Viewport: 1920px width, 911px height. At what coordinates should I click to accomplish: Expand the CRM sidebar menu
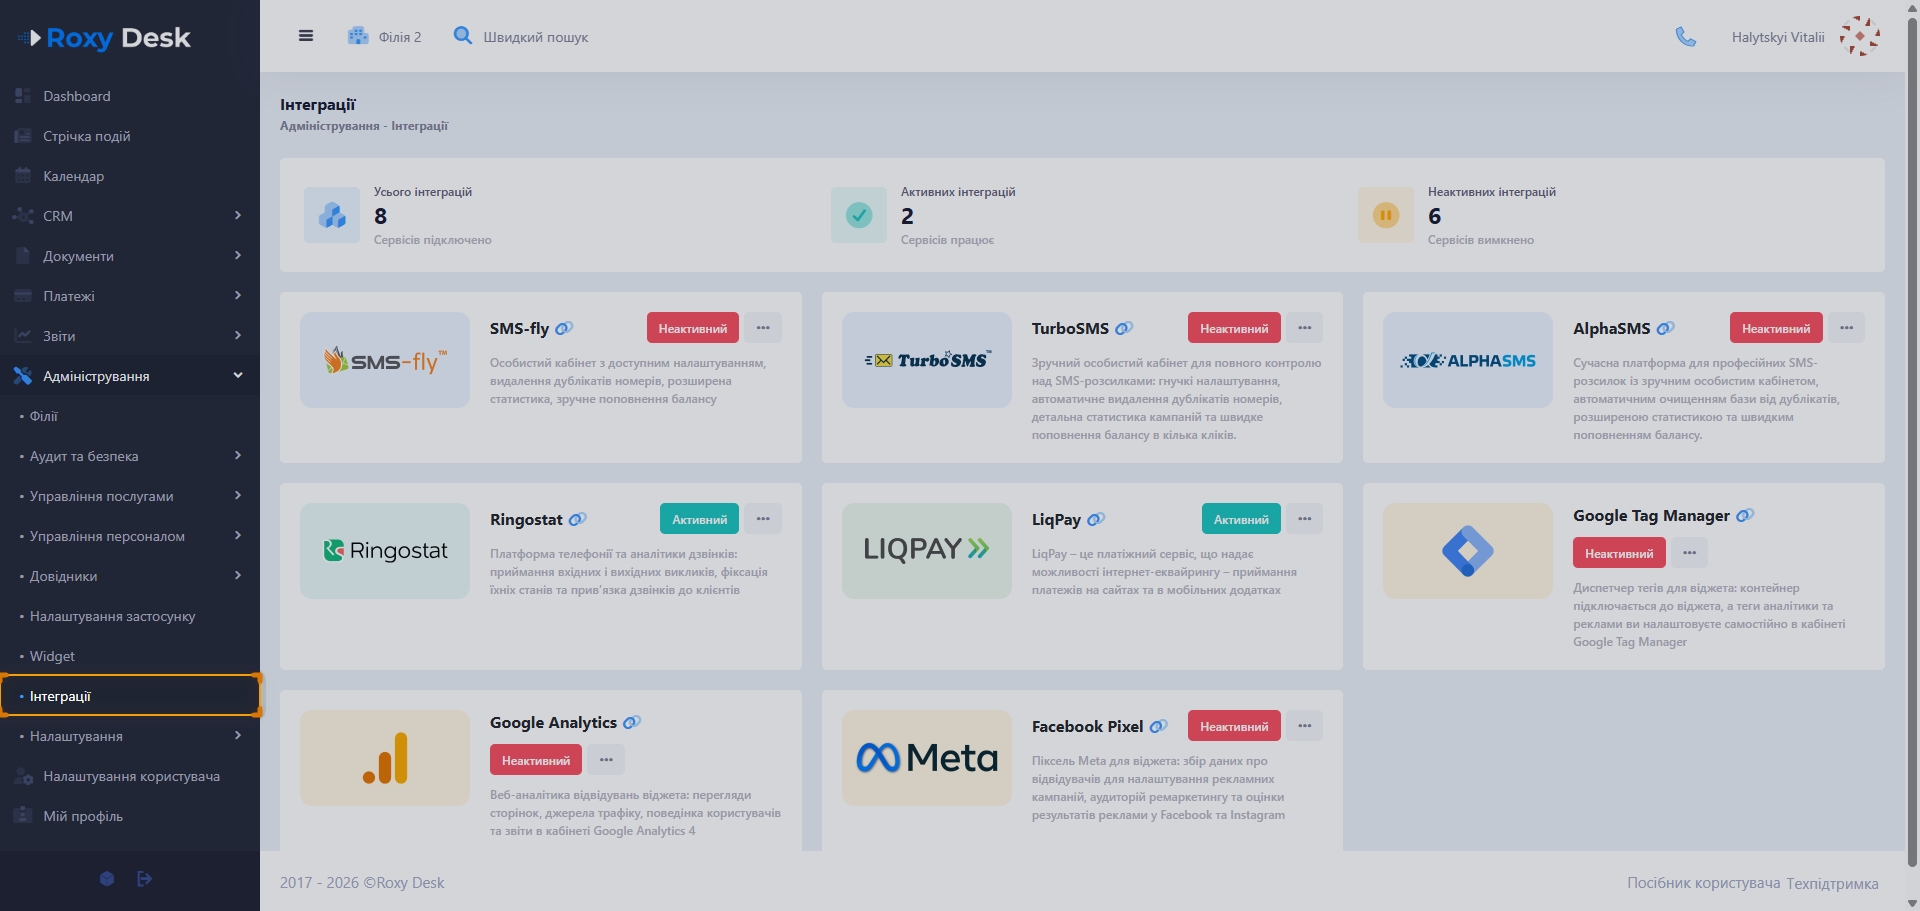(130, 216)
